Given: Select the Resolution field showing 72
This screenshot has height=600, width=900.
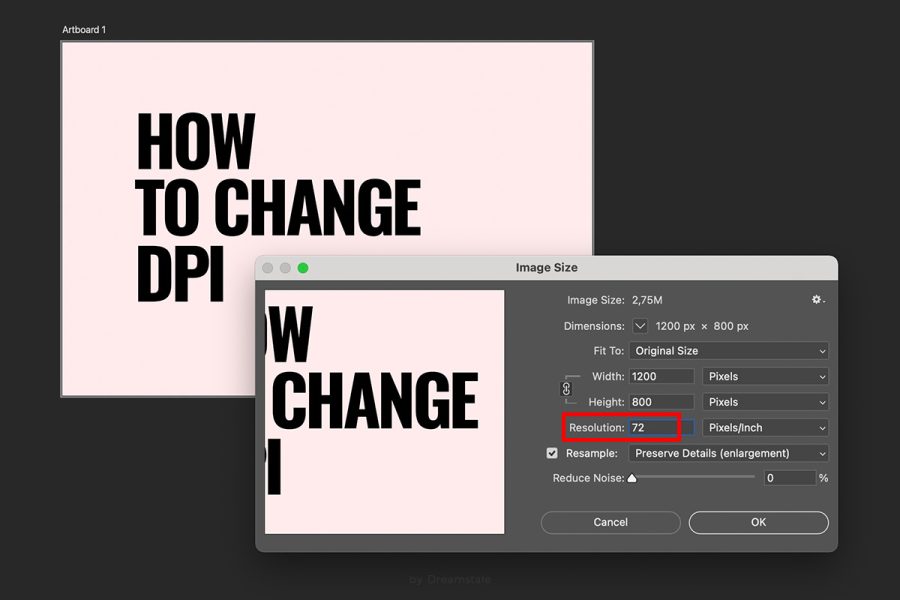Looking at the screenshot, I should [660, 427].
